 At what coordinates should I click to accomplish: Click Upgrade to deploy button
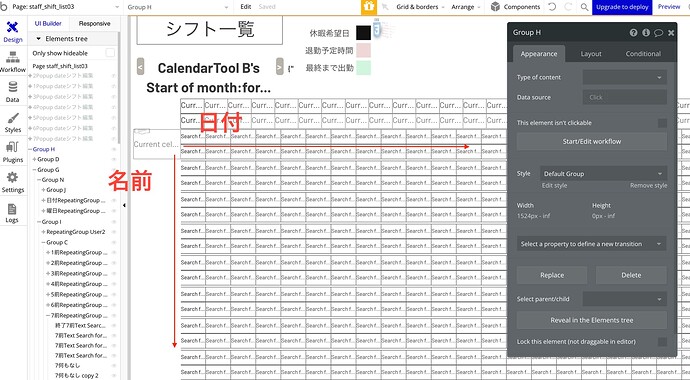click(x=622, y=7)
